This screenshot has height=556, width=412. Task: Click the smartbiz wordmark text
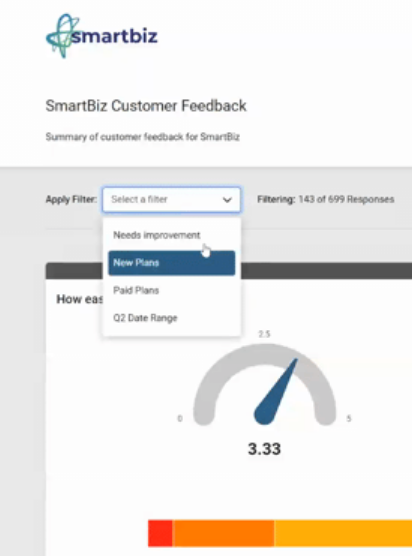pos(115,36)
